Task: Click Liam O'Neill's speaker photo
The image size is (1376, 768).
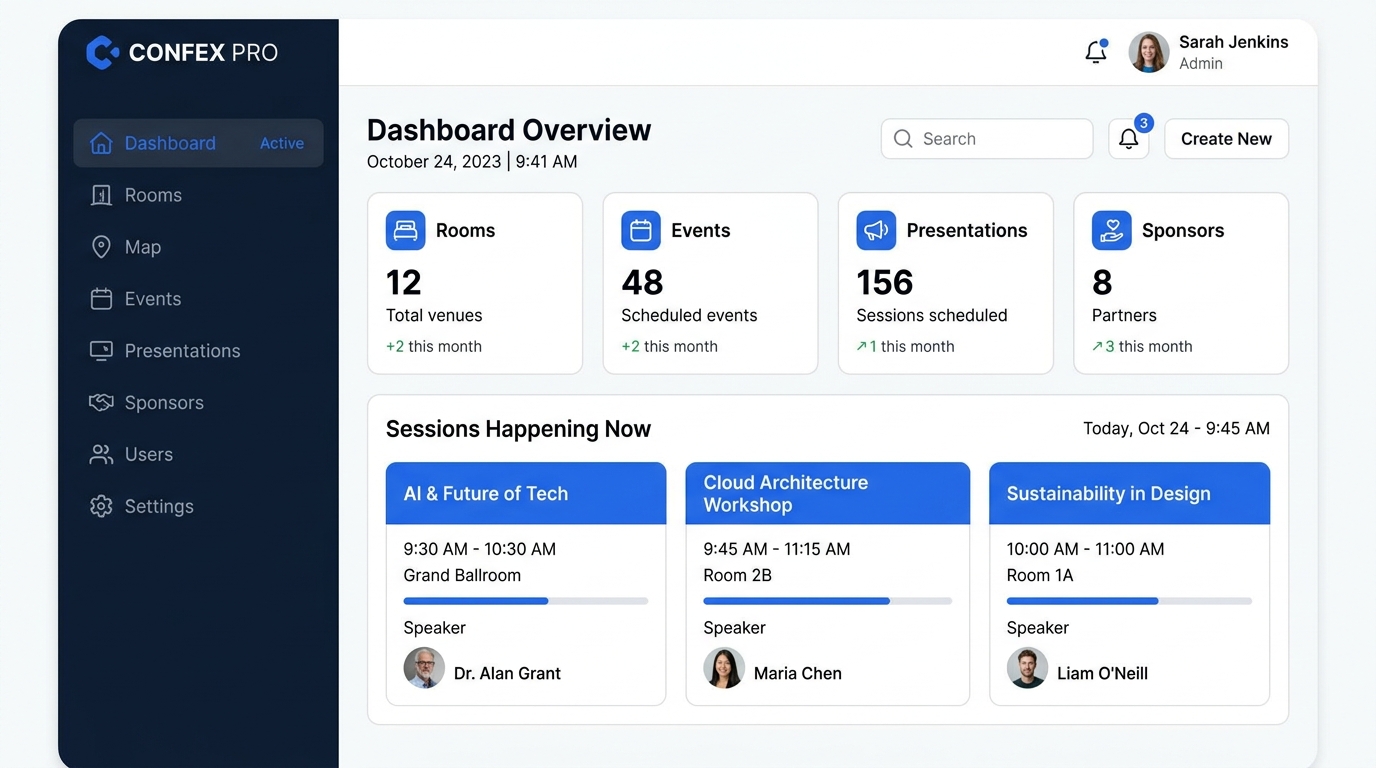Action: 1027,668
